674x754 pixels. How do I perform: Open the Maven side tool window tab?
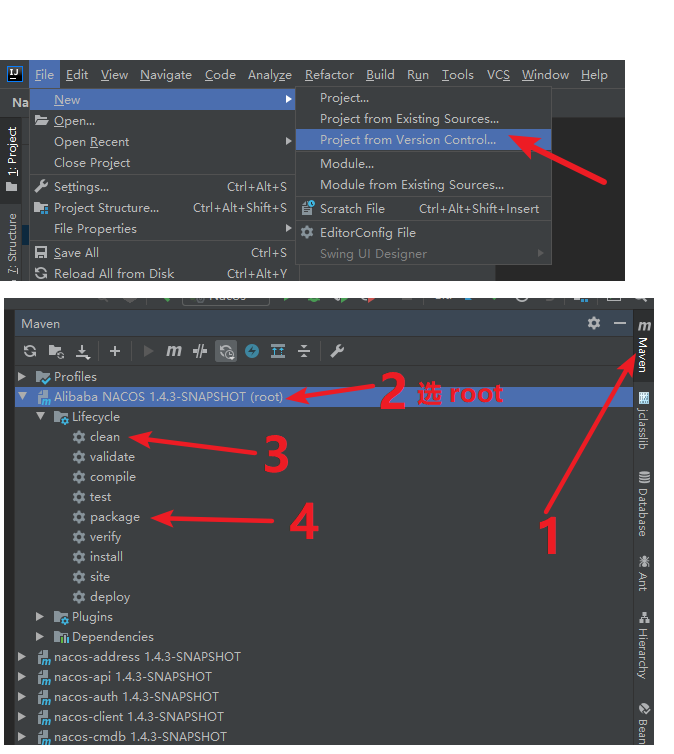[x=643, y=347]
